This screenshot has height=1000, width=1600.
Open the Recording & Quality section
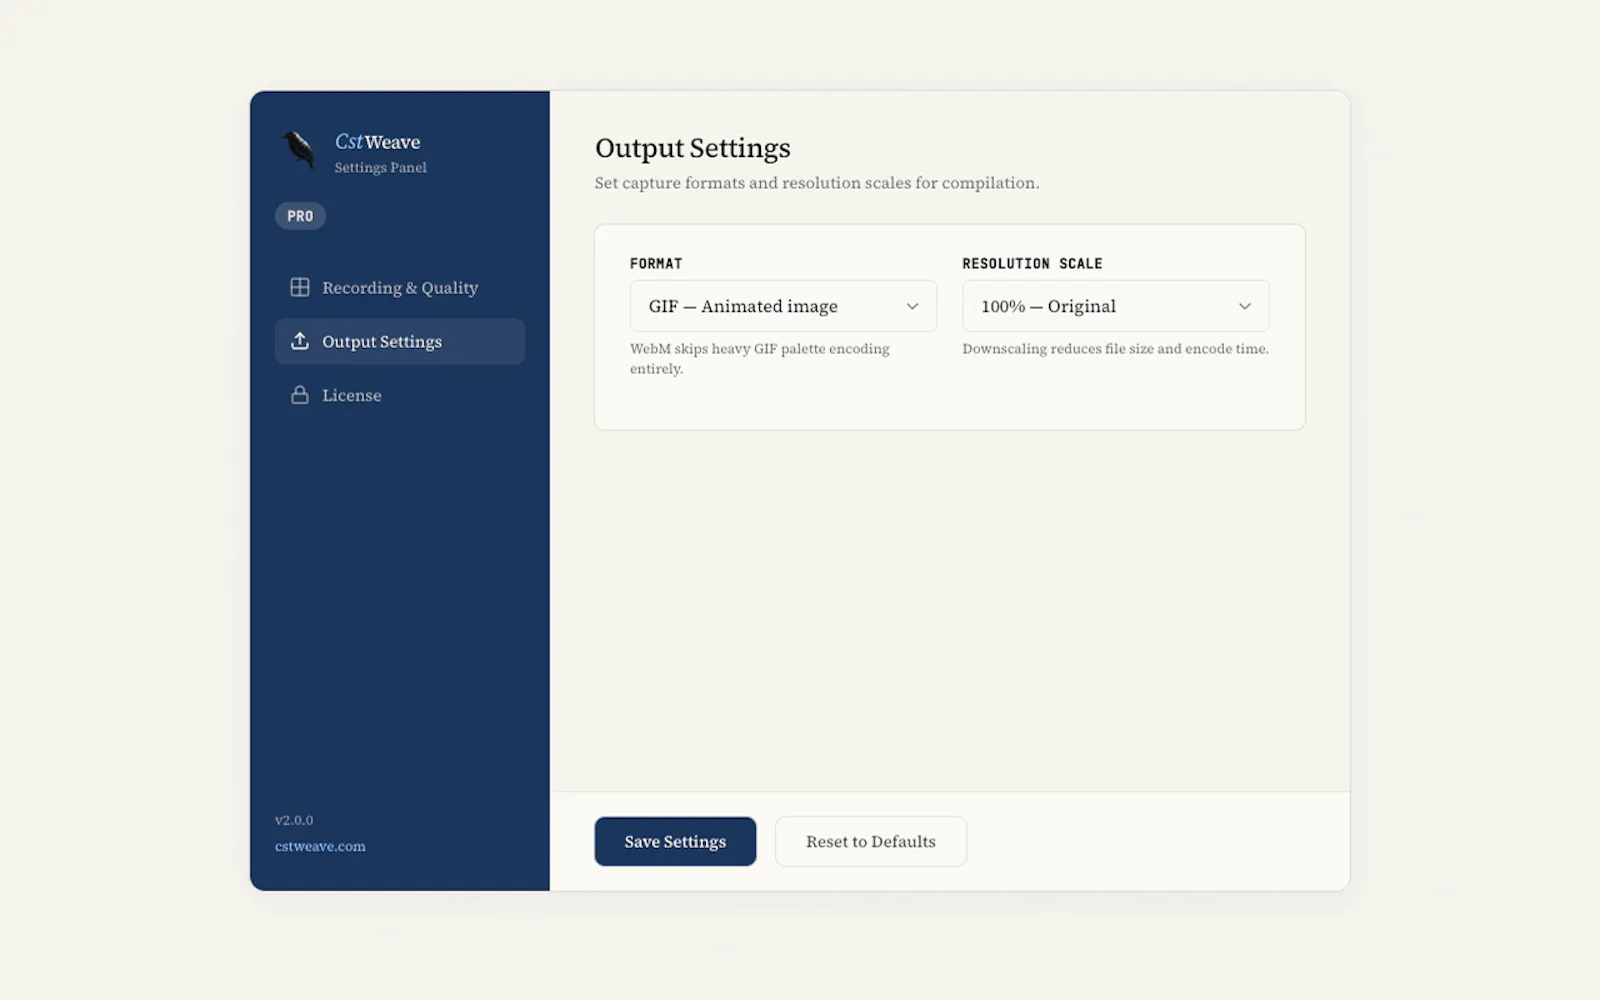[399, 287]
